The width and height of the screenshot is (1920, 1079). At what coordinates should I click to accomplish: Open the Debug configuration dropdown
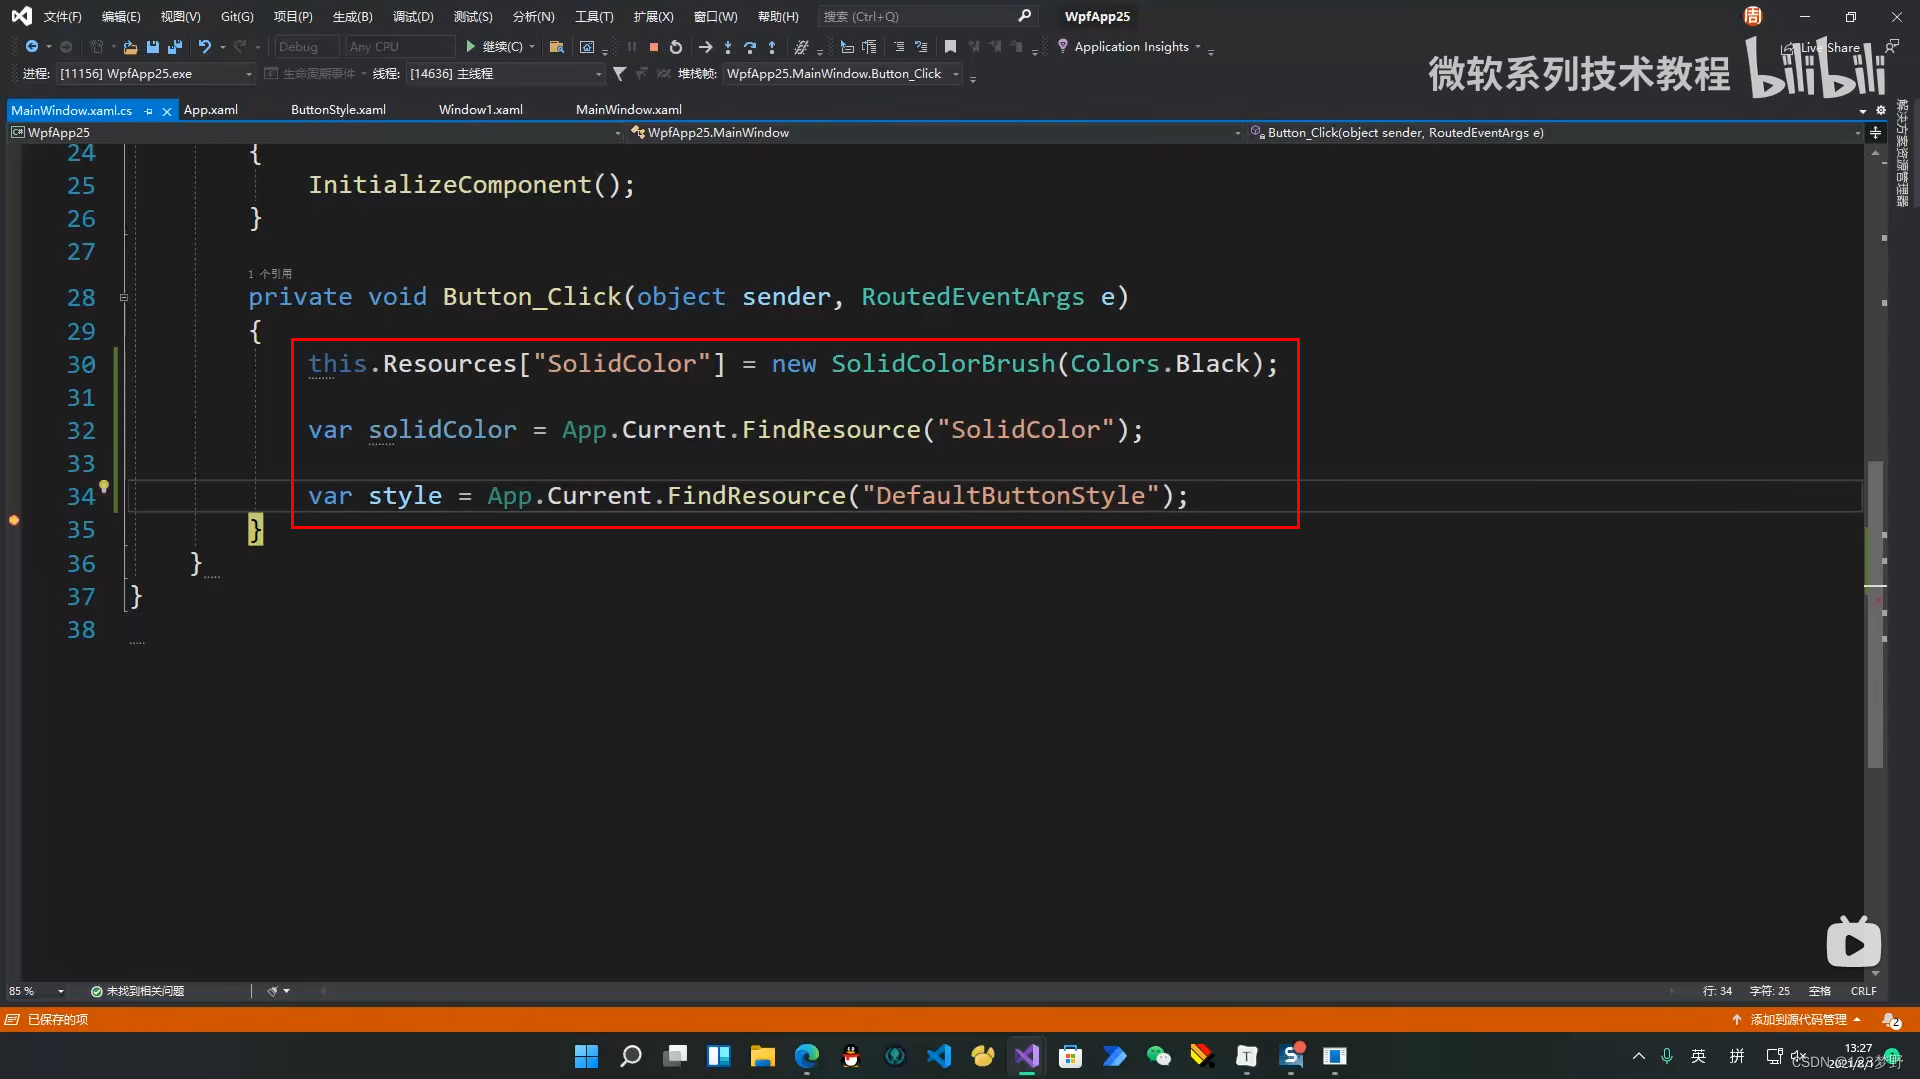click(x=306, y=47)
